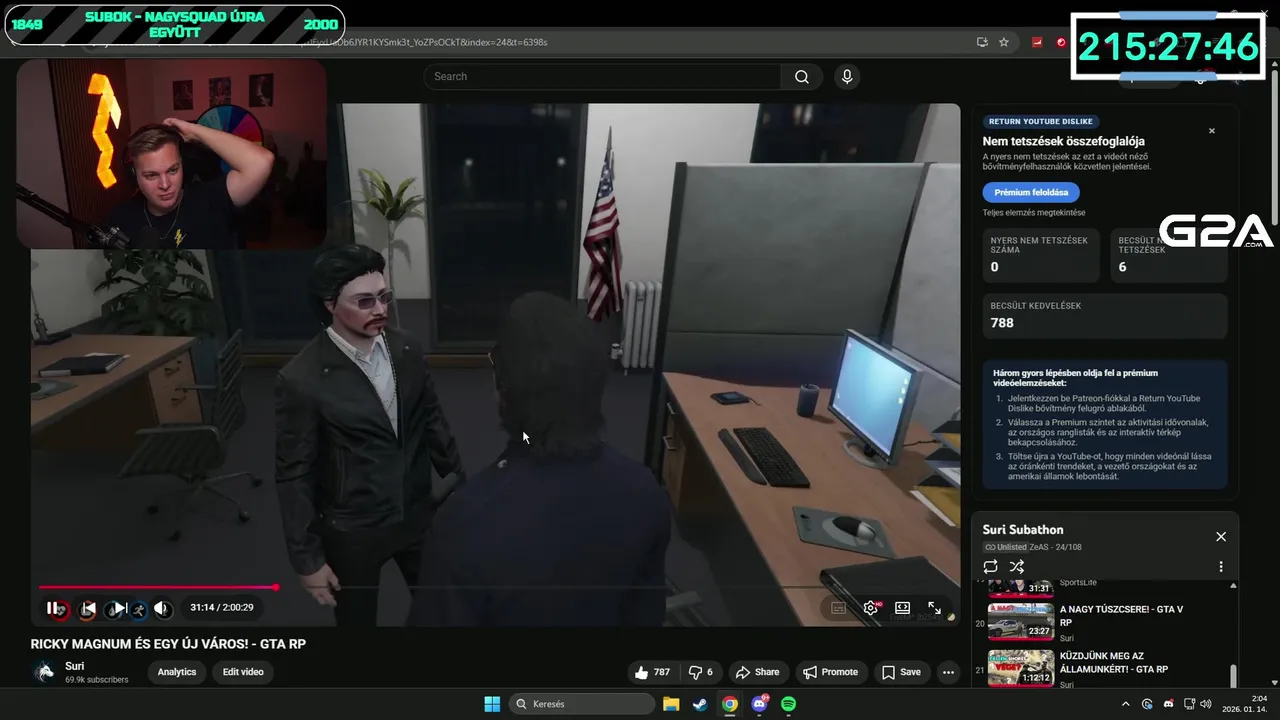This screenshot has height=720, width=1280.
Task: Click the playlist scrollbar up arrow
Action: pyautogui.click(x=1233, y=586)
